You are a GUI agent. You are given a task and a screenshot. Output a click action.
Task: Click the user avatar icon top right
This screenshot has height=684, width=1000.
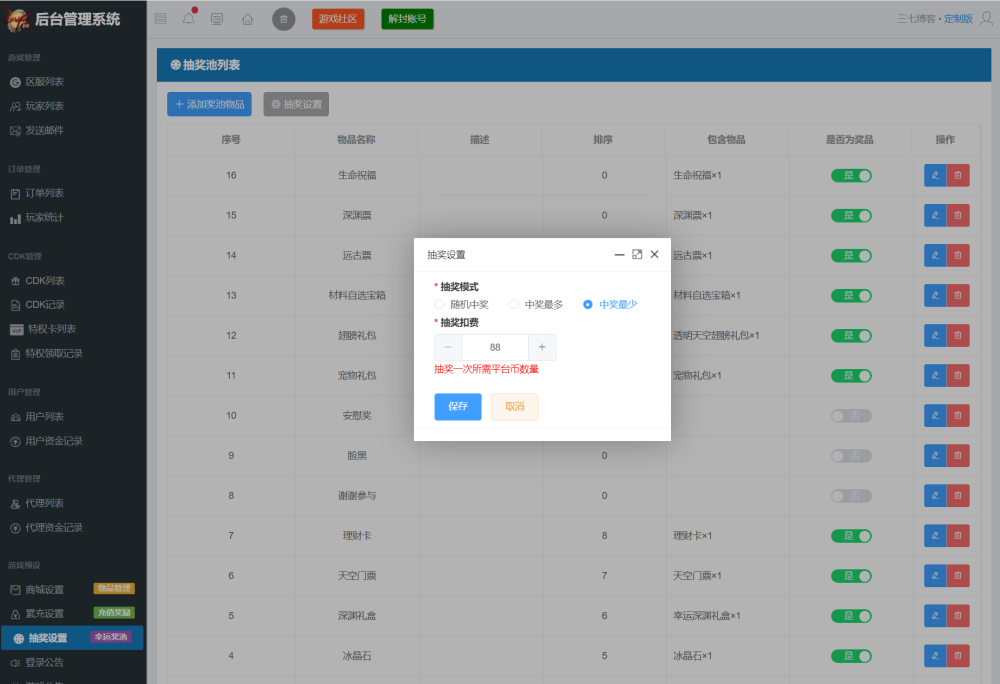(x=986, y=19)
